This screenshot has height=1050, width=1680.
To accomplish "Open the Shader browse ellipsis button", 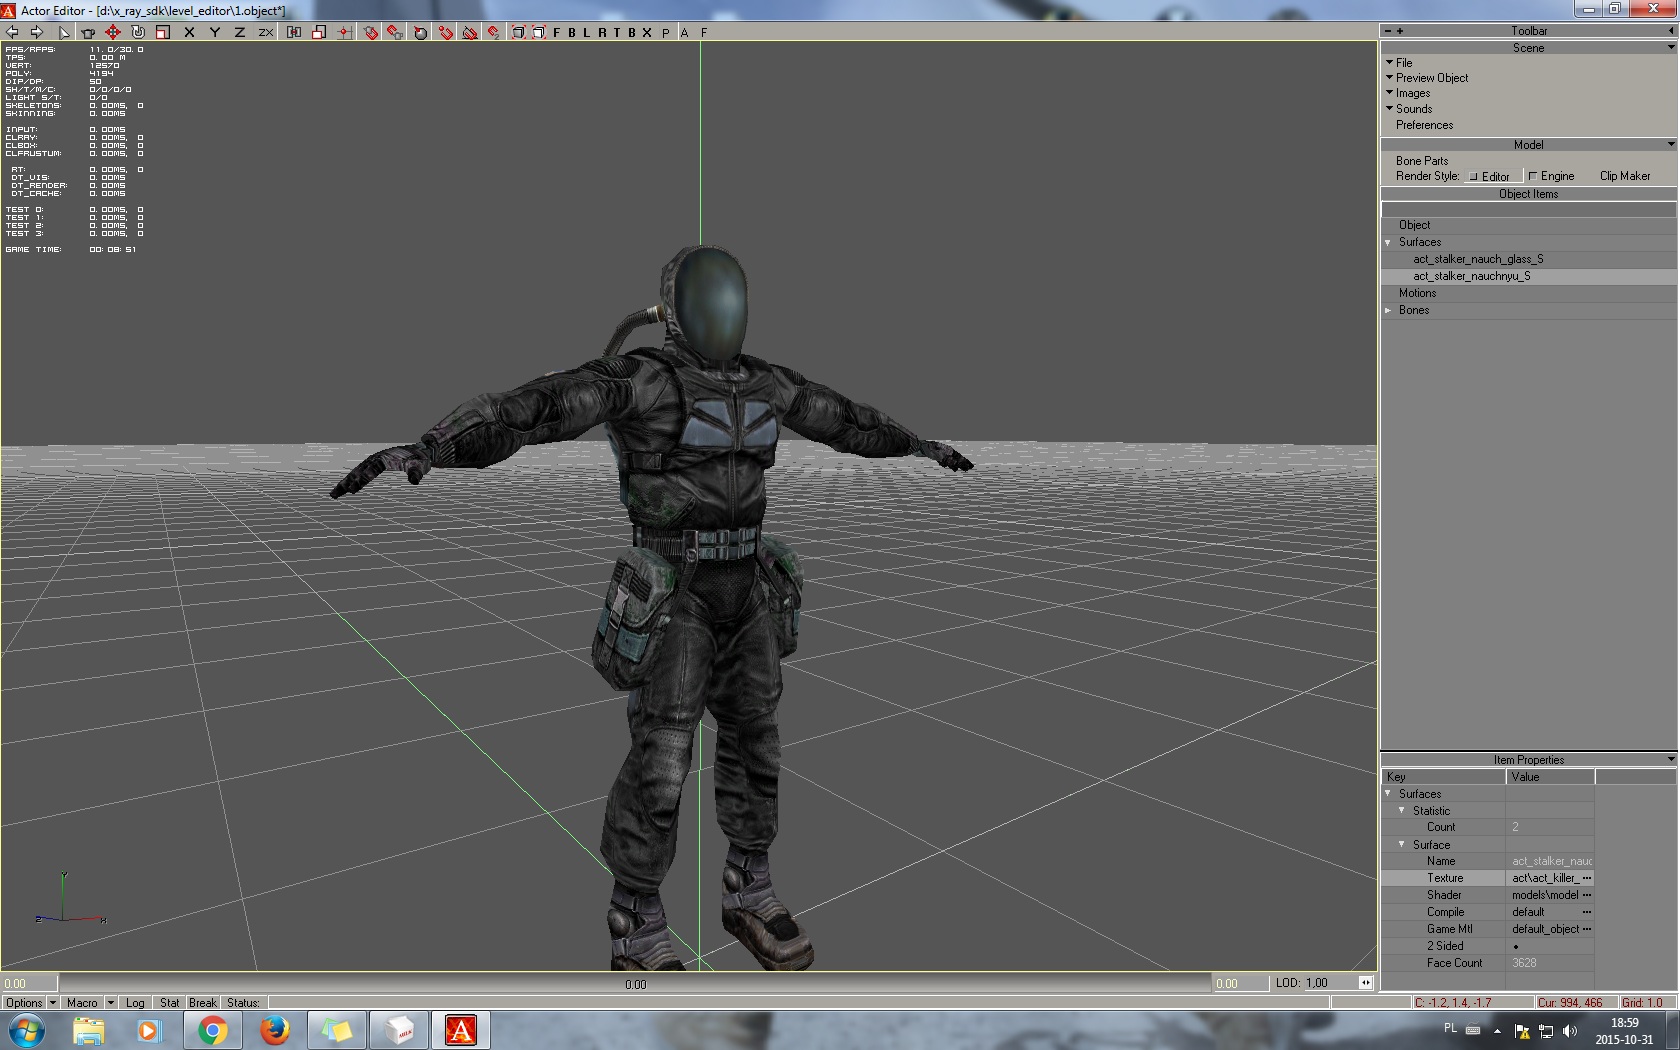I will [x=1587, y=895].
